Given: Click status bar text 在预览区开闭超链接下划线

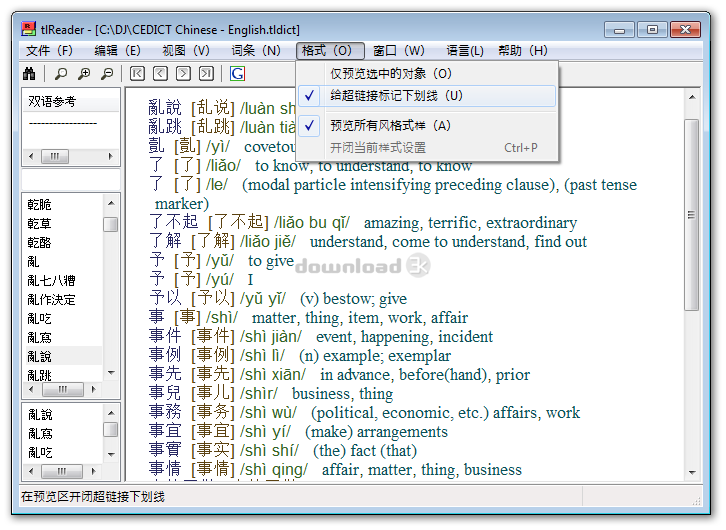Looking at the screenshot, I should click(93, 497).
